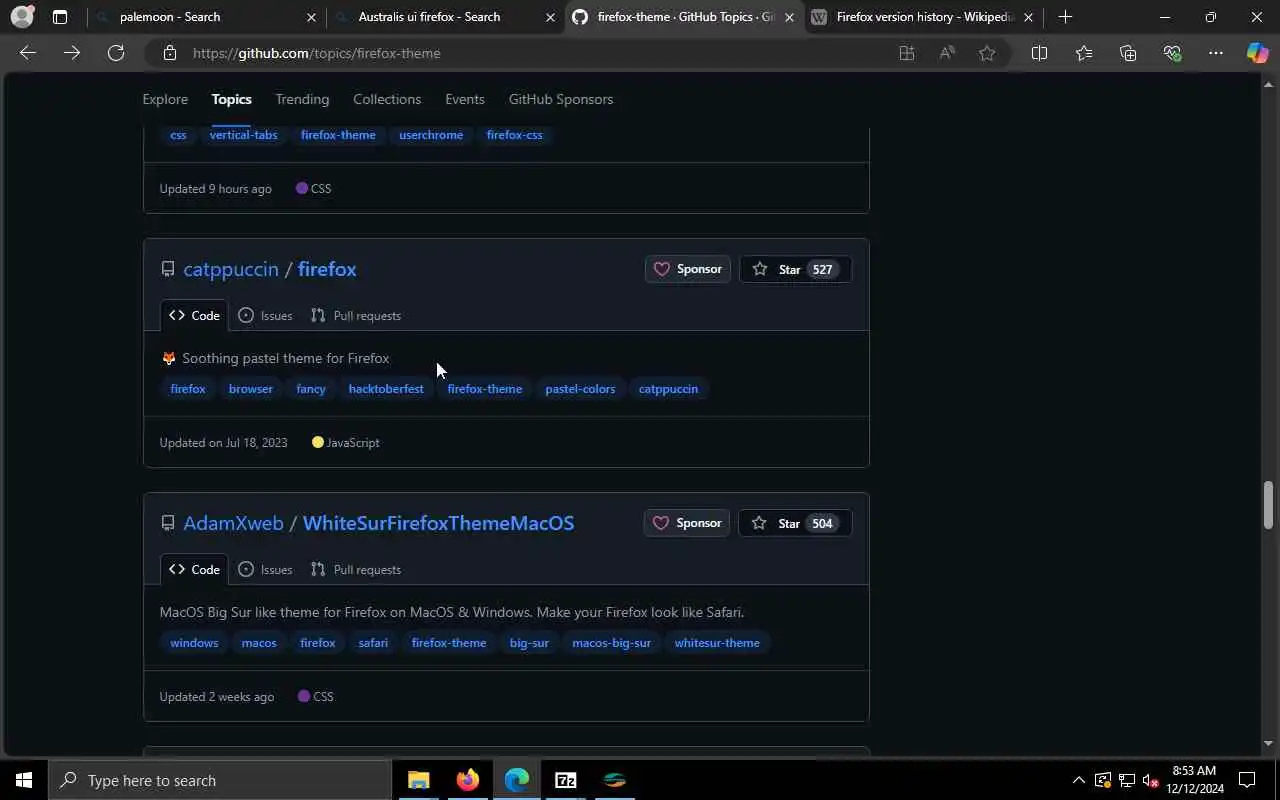Open the Favorites list icon

pyautogui.click(x=1083, y=53)
